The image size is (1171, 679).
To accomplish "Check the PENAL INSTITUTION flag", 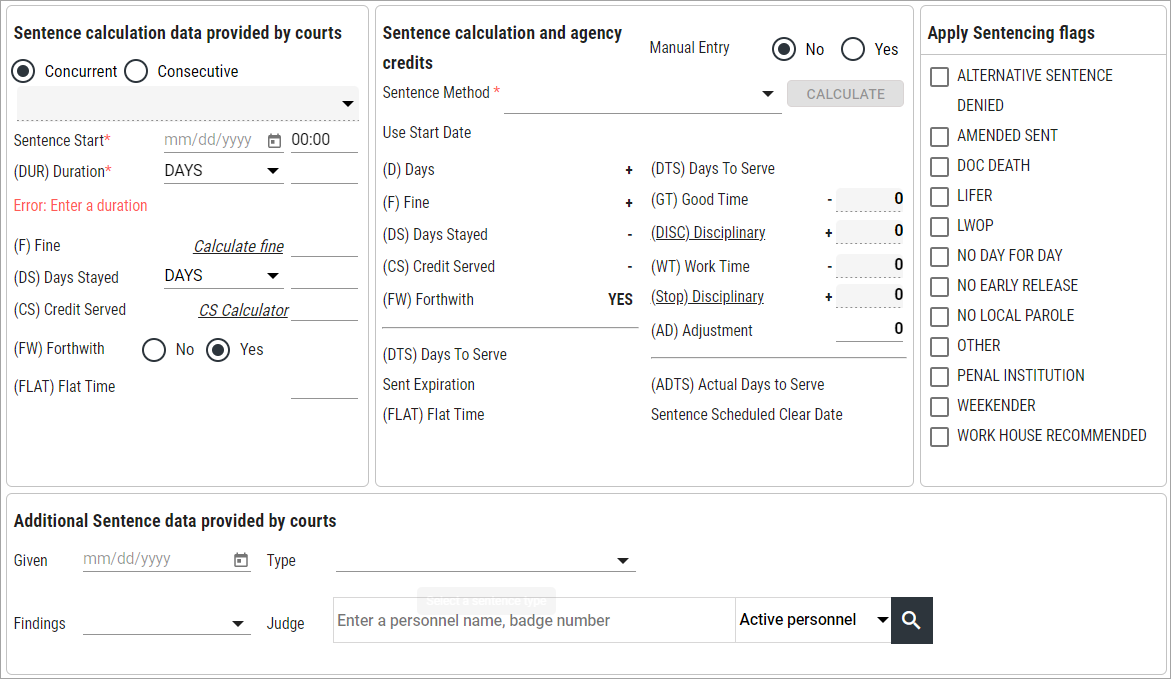I will (x=939, y=376).
